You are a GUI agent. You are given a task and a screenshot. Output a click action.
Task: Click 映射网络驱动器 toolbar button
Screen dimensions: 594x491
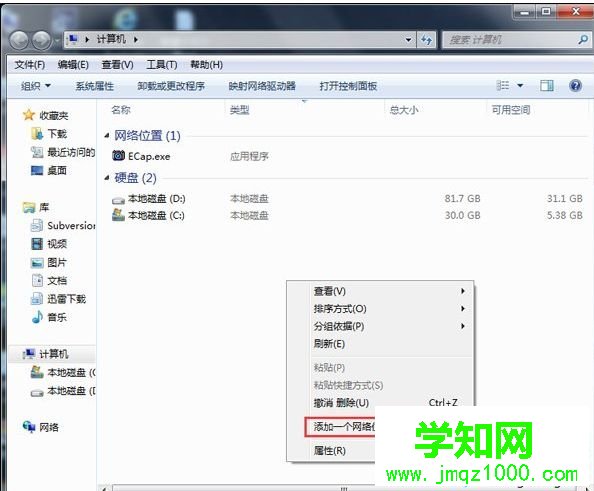click(x=262, y=86)
